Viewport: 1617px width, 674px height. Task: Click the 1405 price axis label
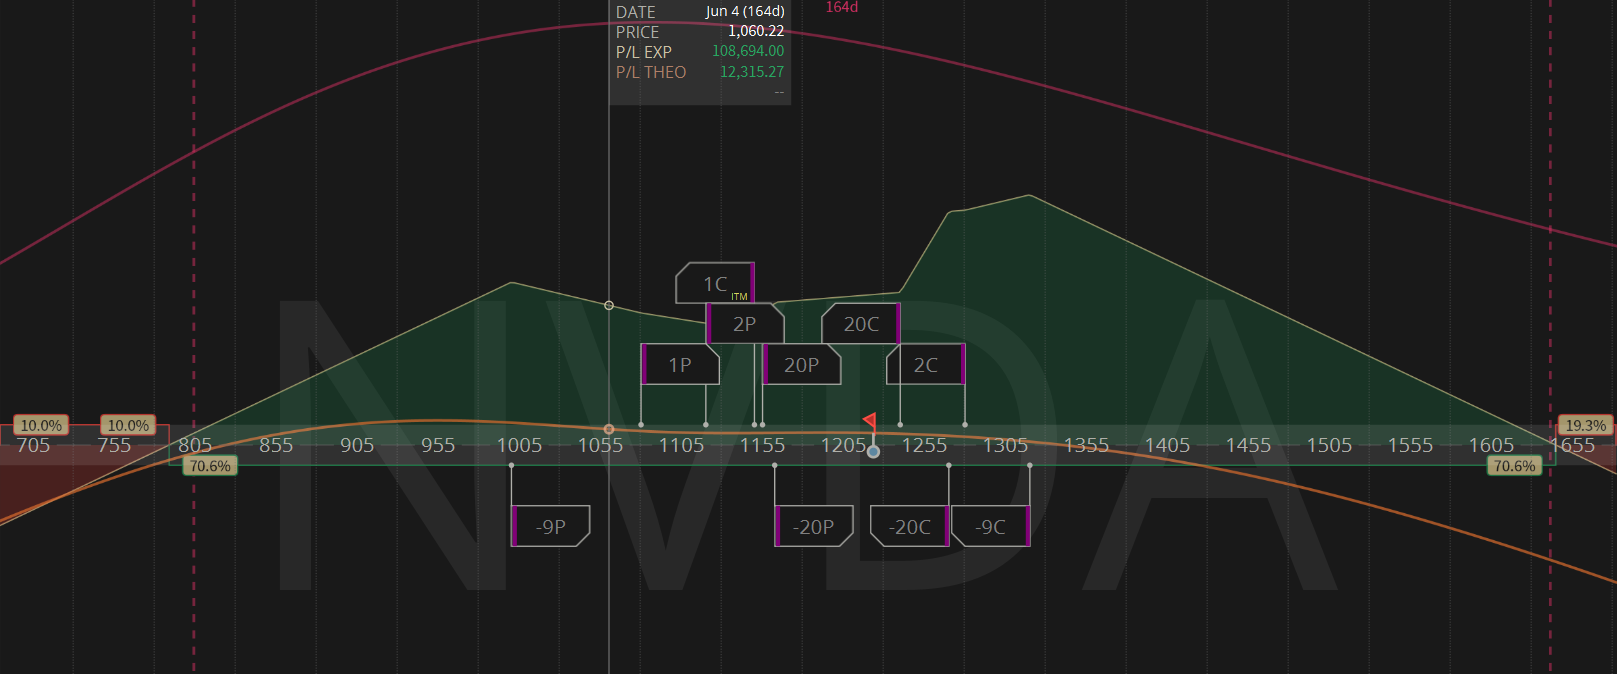coord(1167,445)
